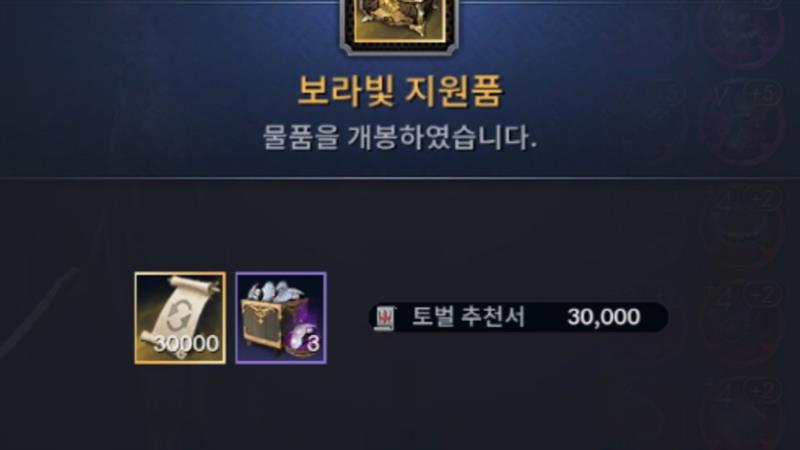
Task: Click the 보라빛 지원품 title text
Action: coord(400,92)
